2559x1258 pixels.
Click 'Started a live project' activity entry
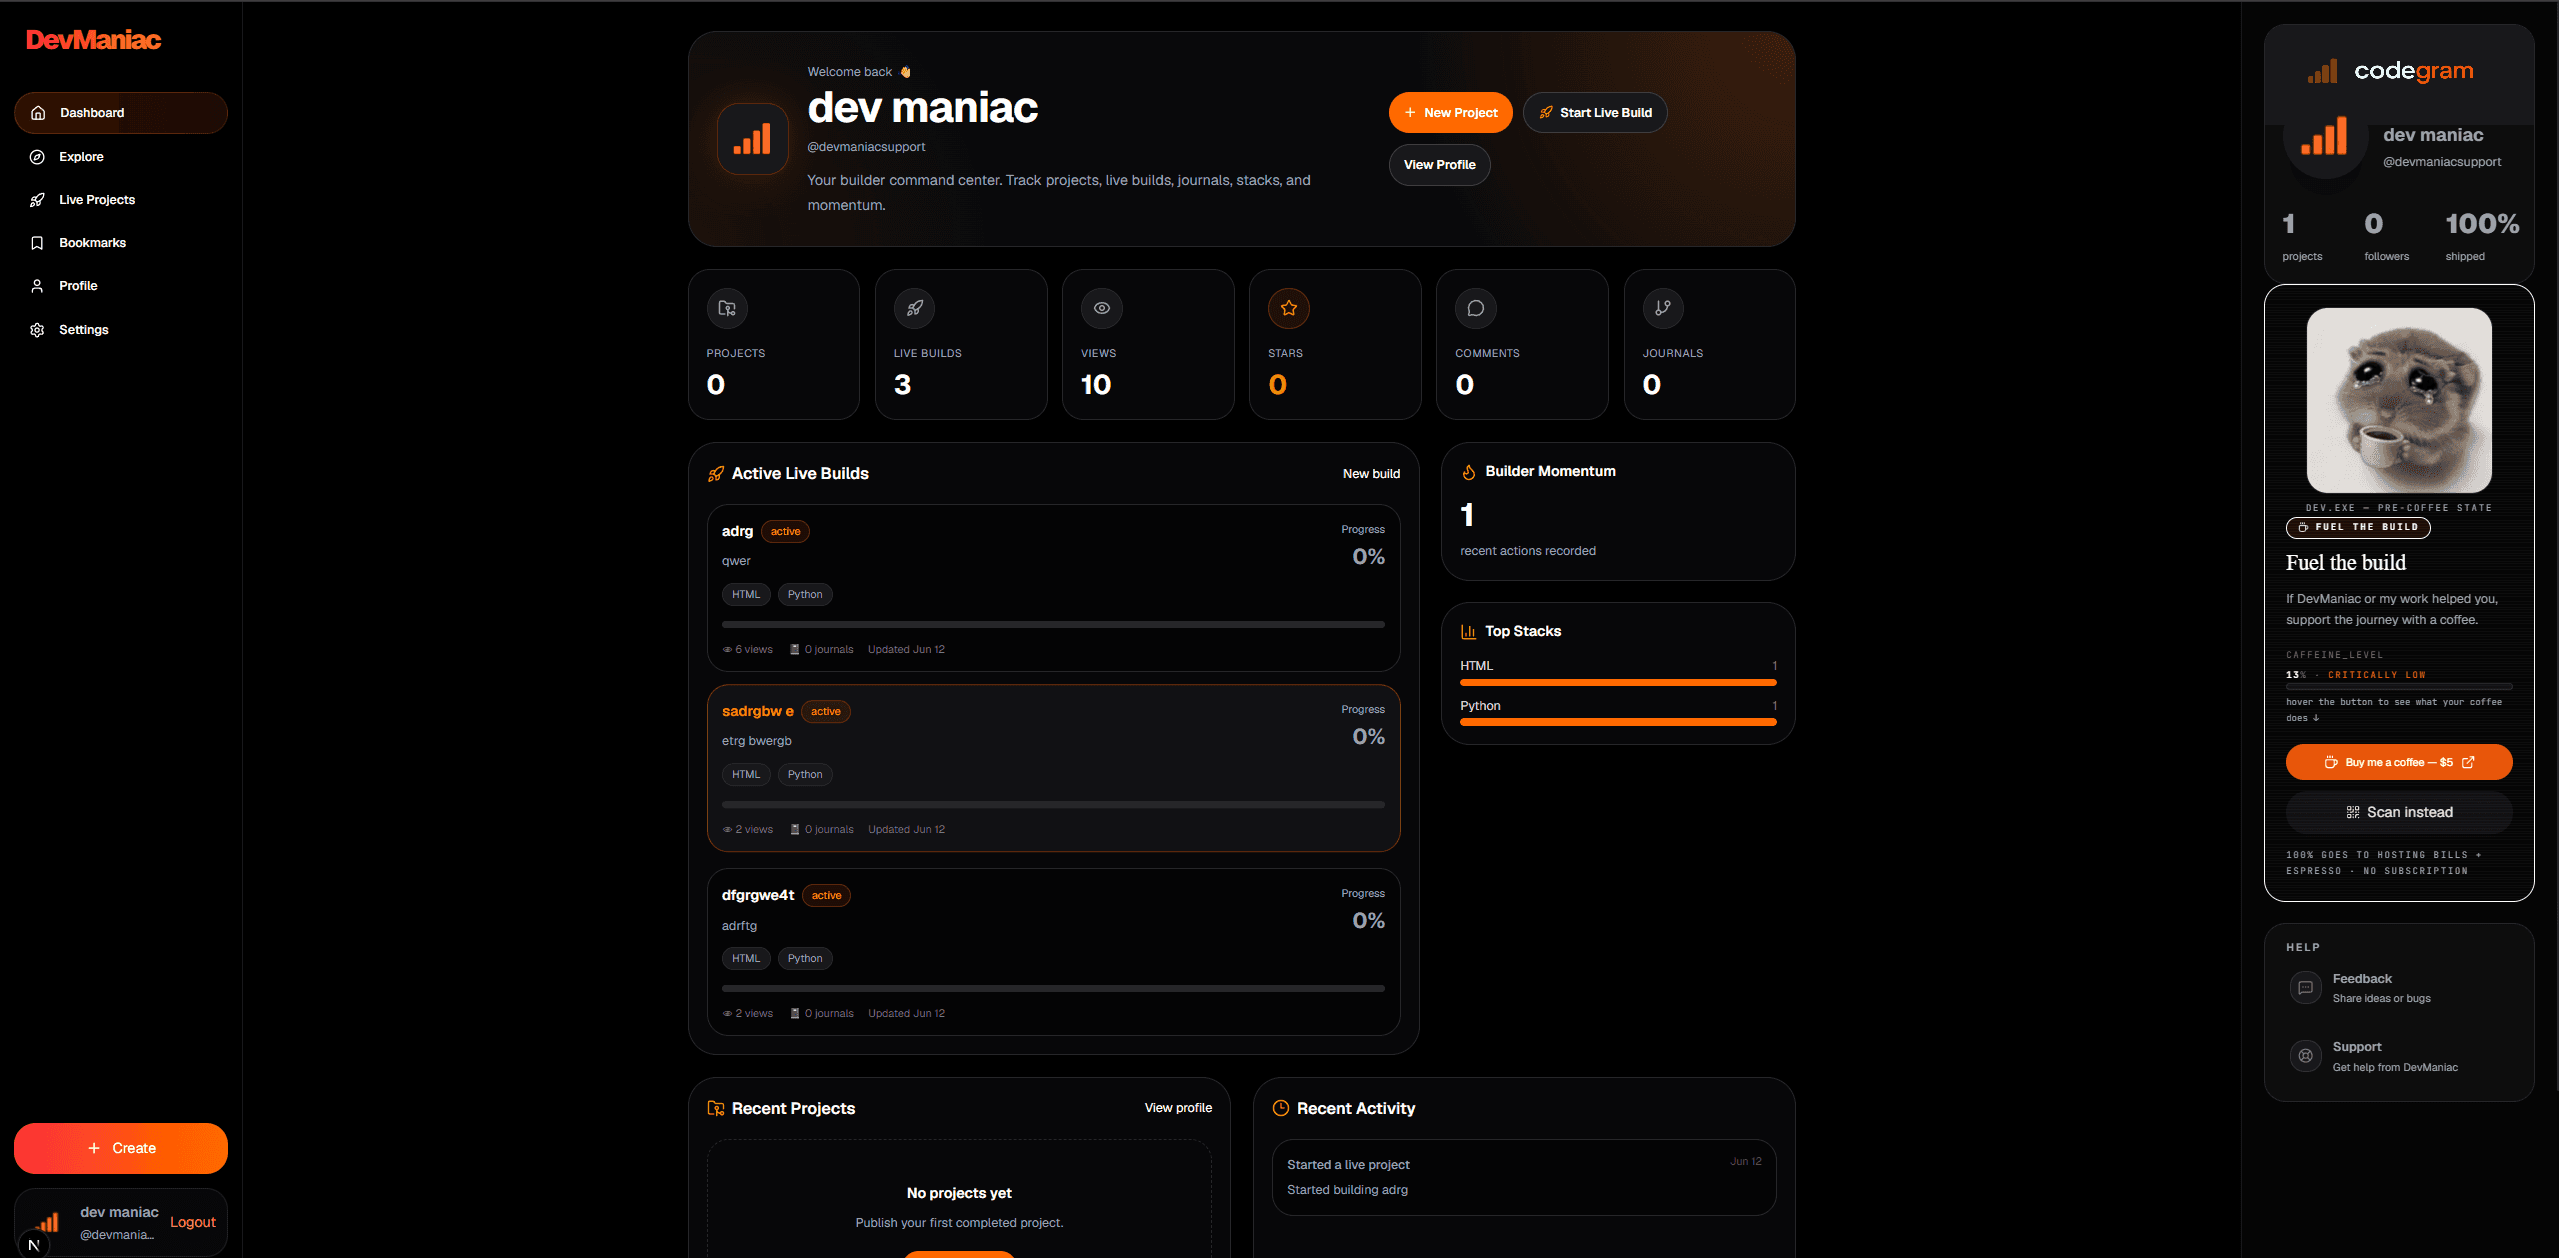pos(1523,1177)
